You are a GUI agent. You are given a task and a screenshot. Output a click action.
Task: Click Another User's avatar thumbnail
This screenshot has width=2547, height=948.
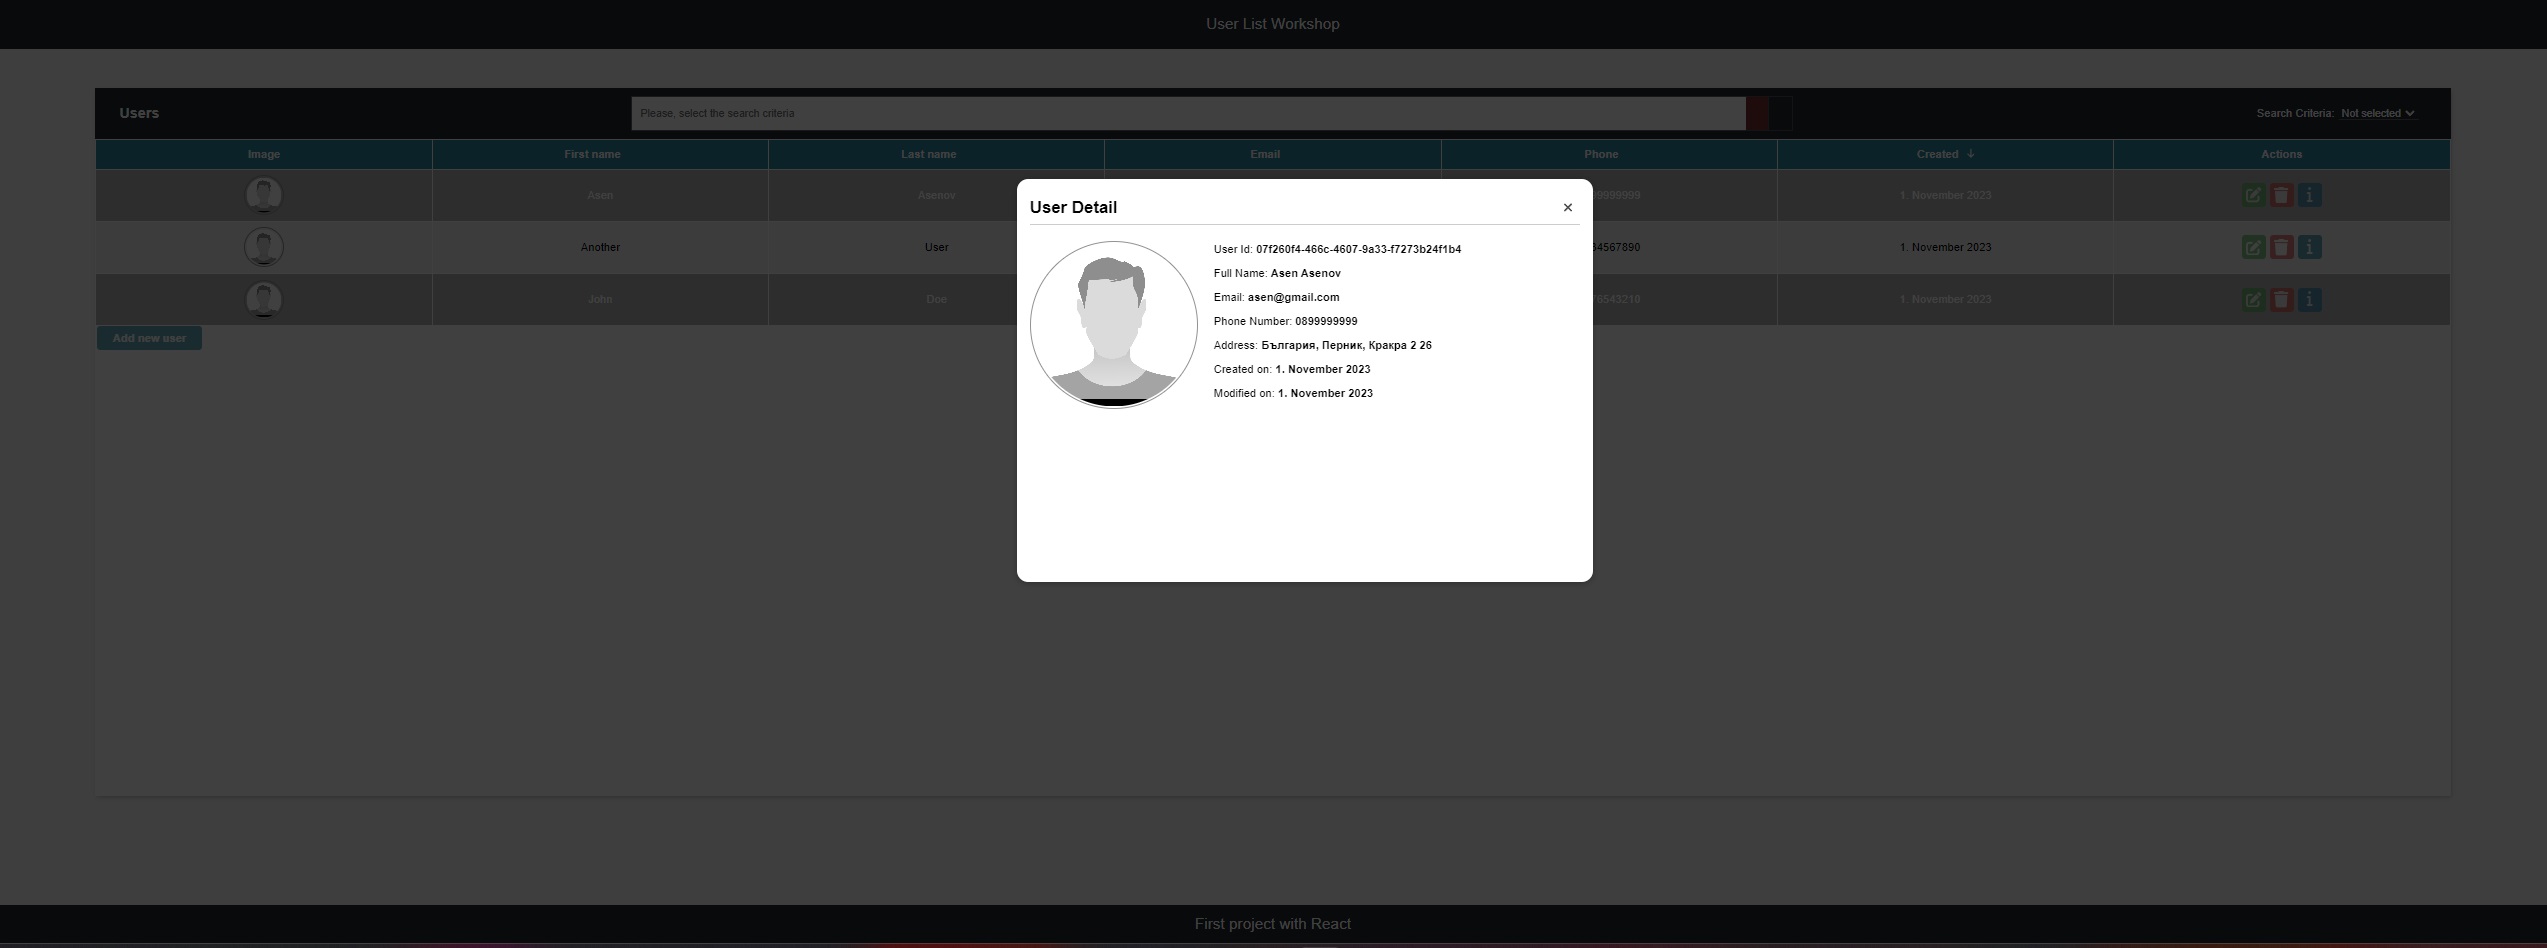coord(264,247)
